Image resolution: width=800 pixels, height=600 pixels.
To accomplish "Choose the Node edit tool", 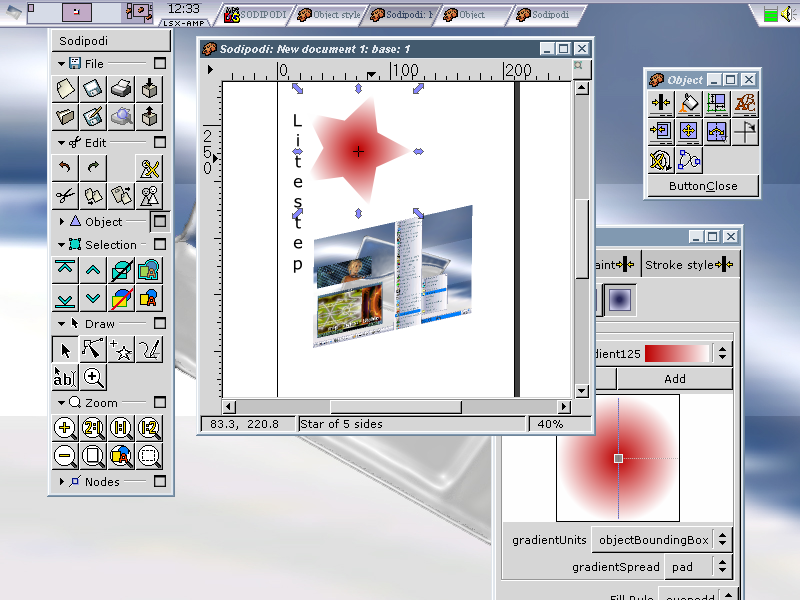I will pos(93,349).
